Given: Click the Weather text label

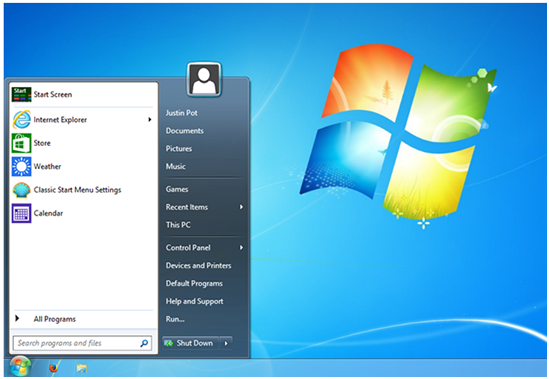Looking at the screenshot, I should (x=47, y=166).
